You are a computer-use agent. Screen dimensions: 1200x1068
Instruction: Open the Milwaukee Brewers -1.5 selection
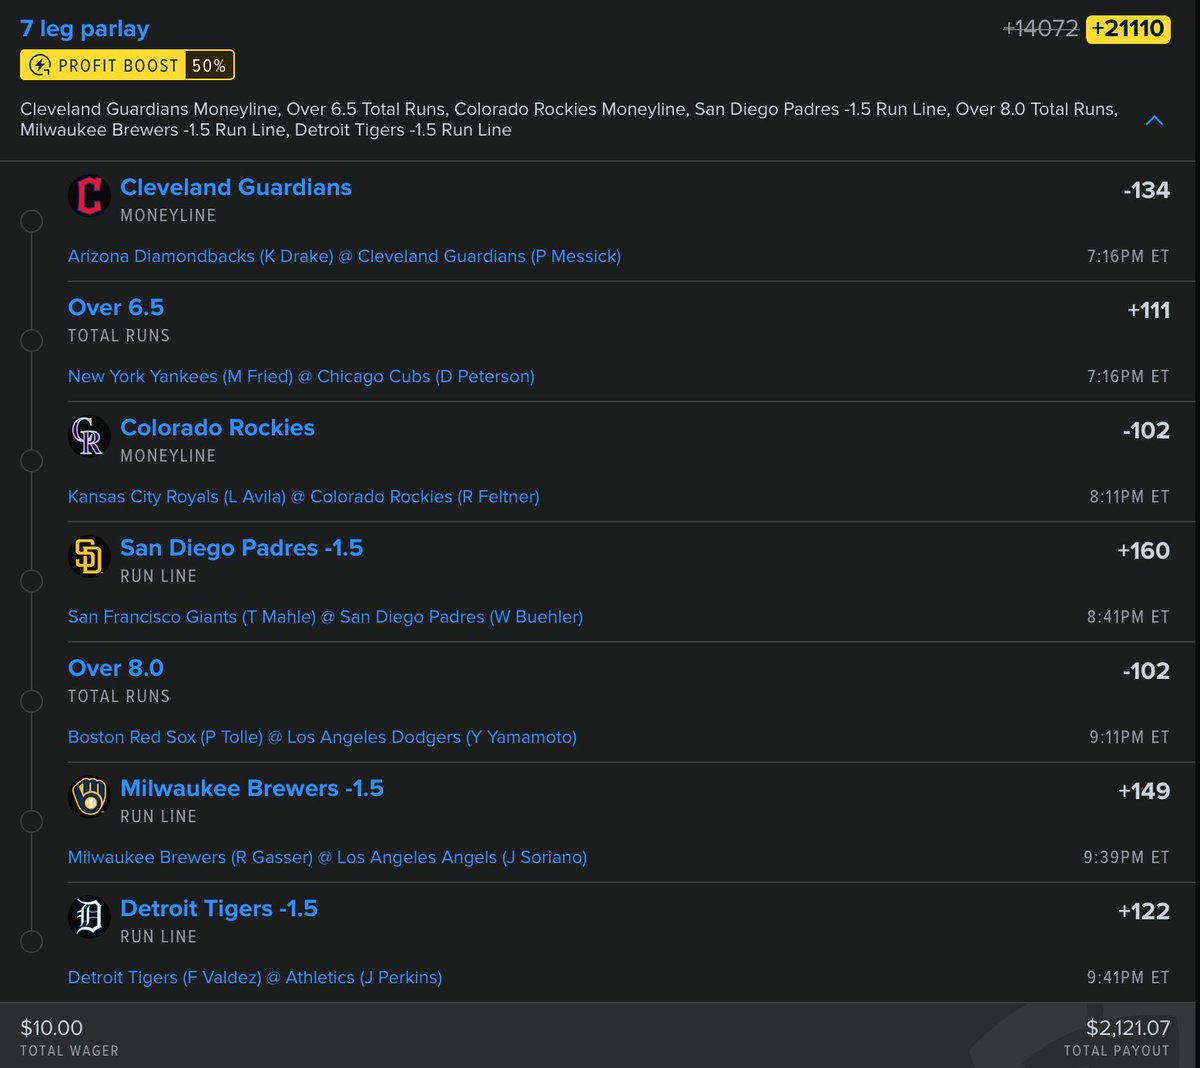click(x=252, y=788)
